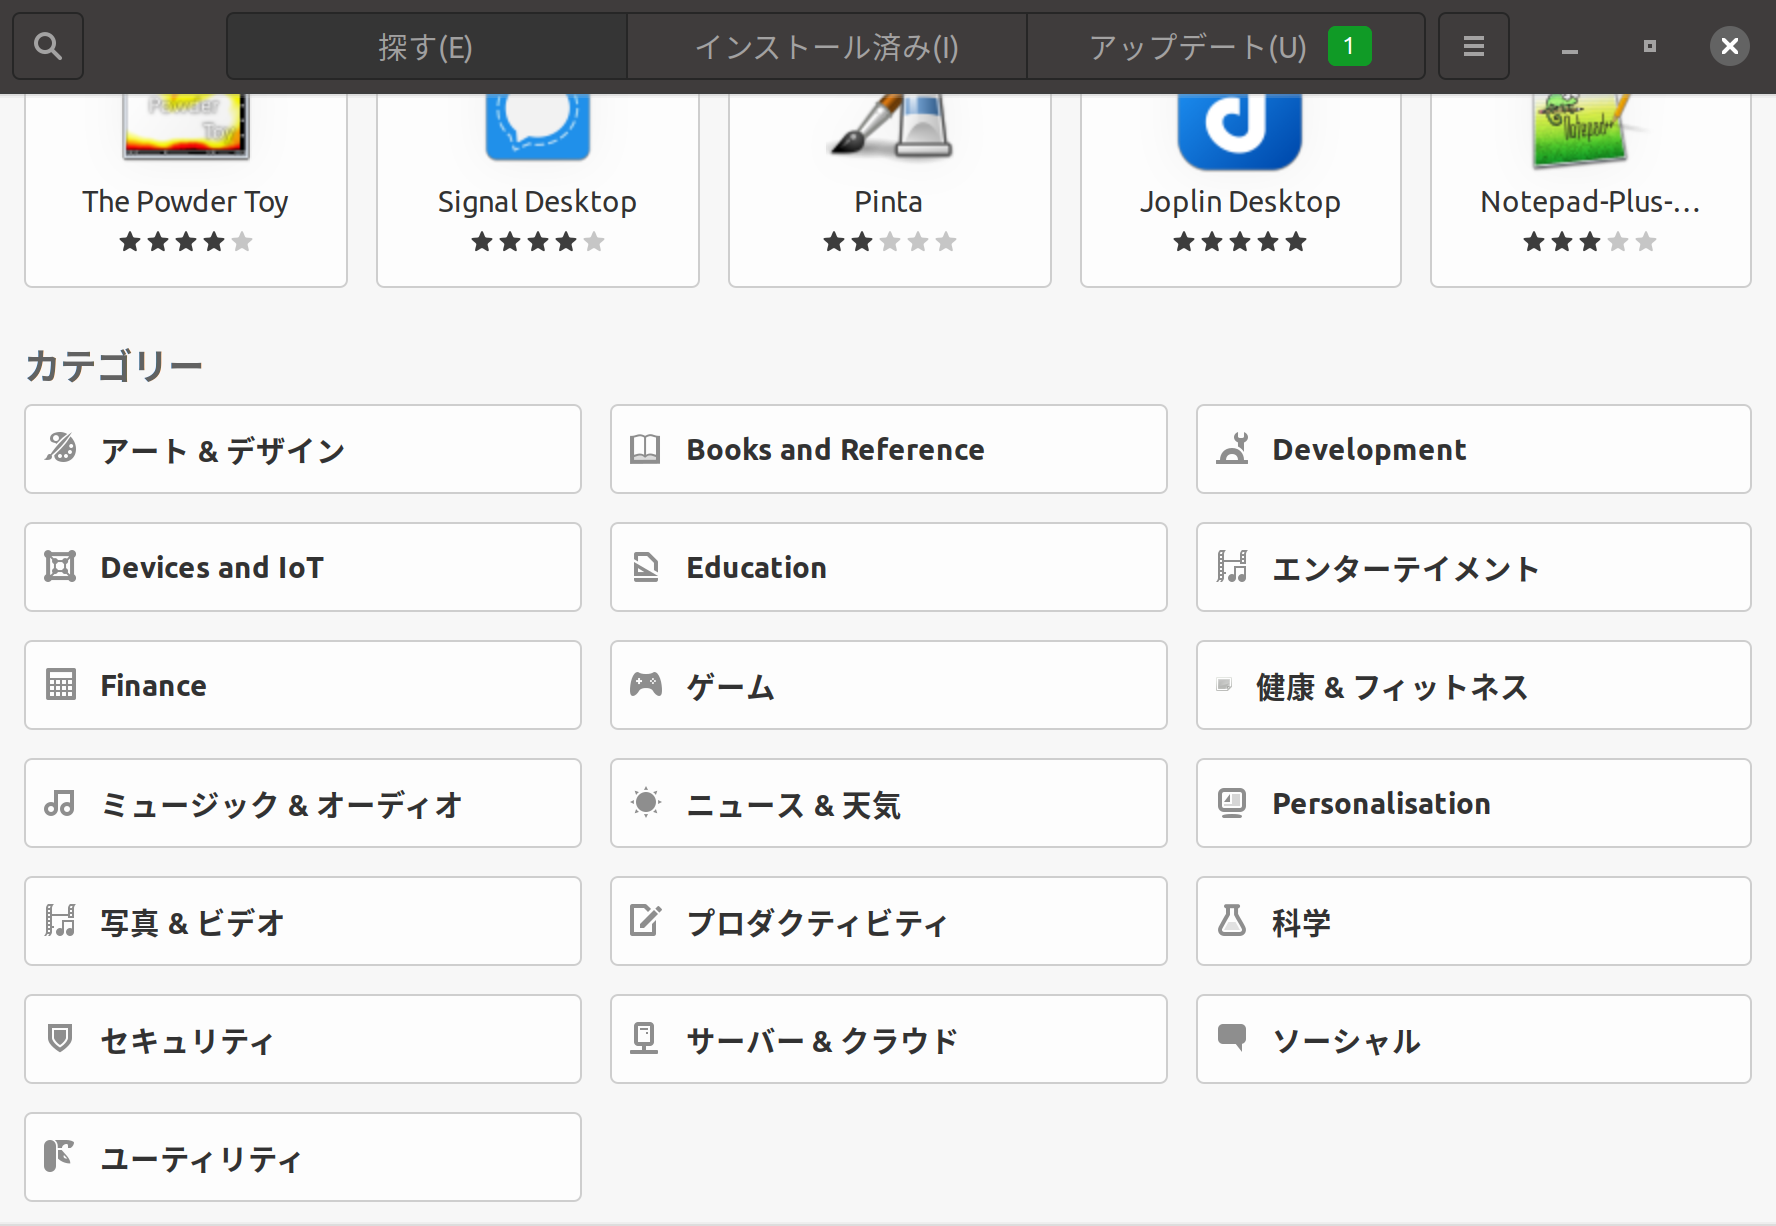Open the エンターテイメント category

tap(1474, 567)
